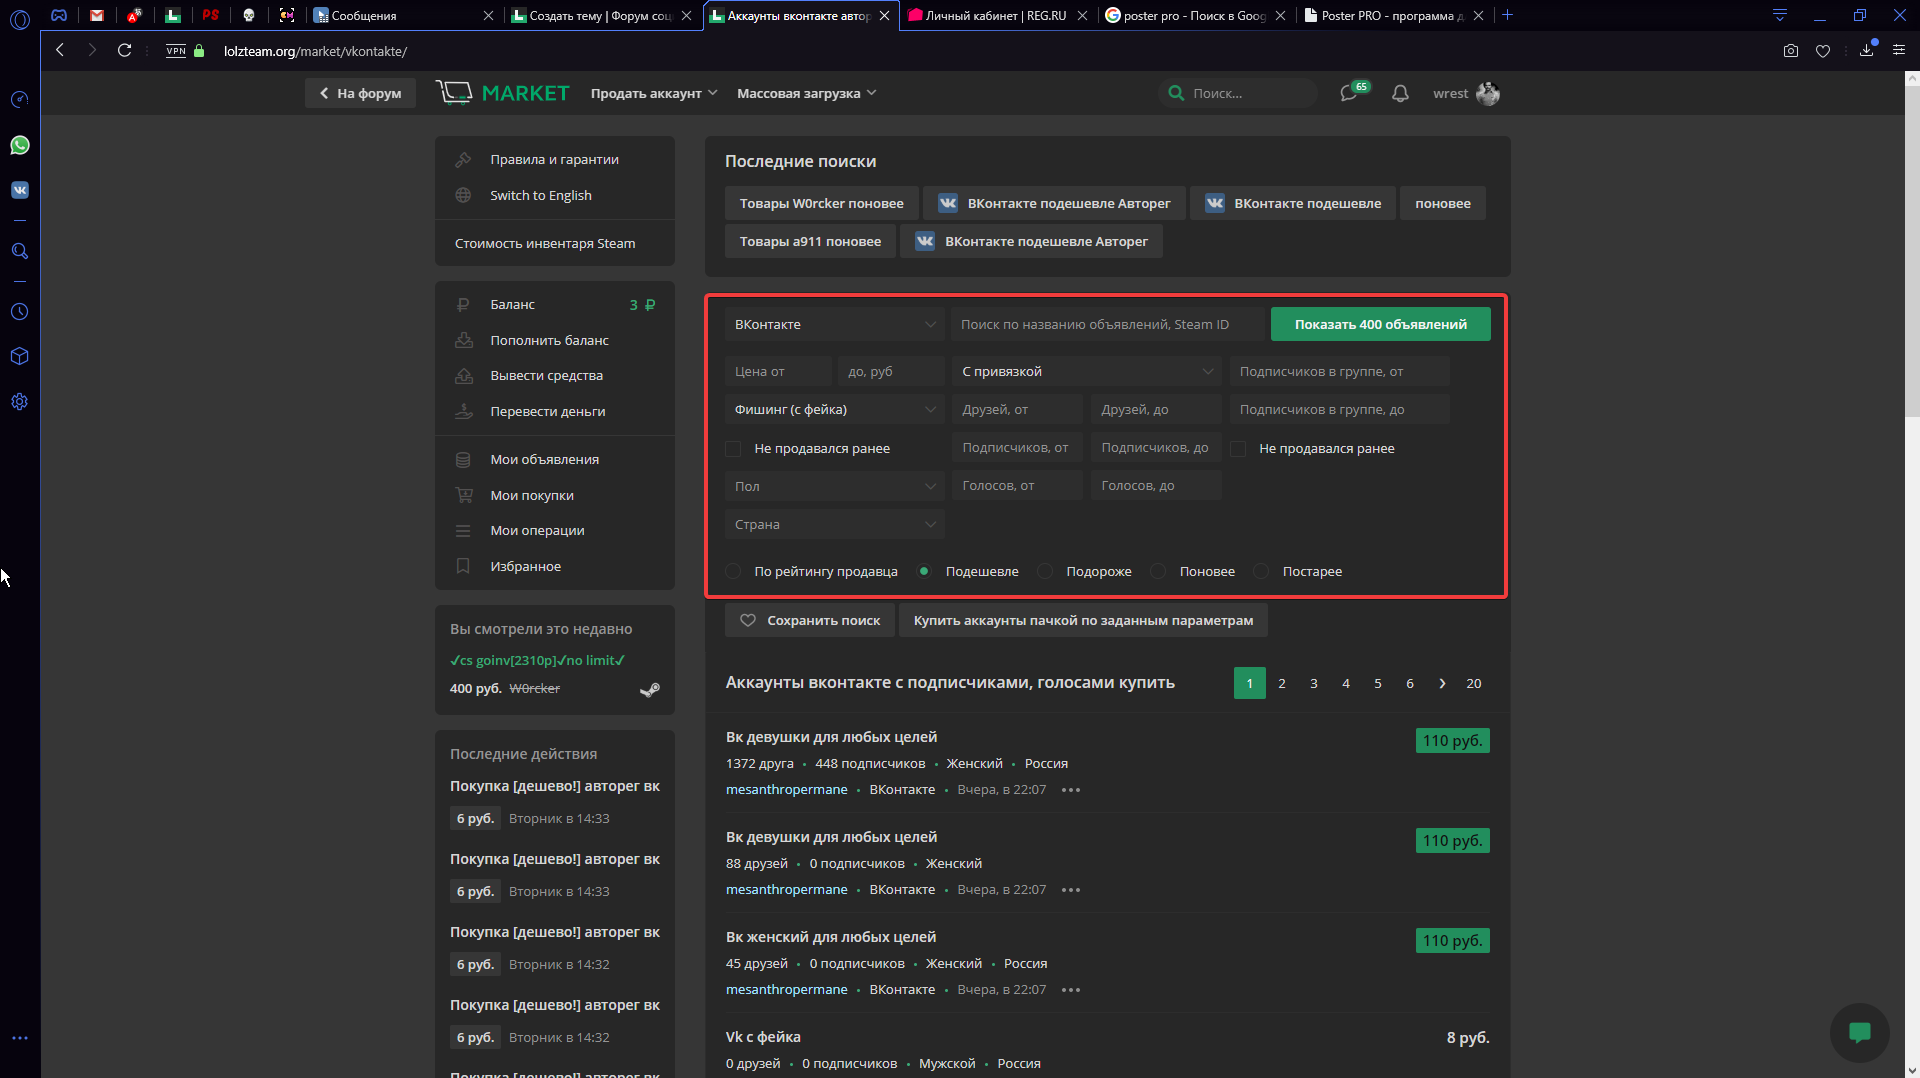Screen dimensions: 1920x1078
Task: Open the 'Пол' gender dropdown
Action: pyautogui.click(x=834, y=486)
